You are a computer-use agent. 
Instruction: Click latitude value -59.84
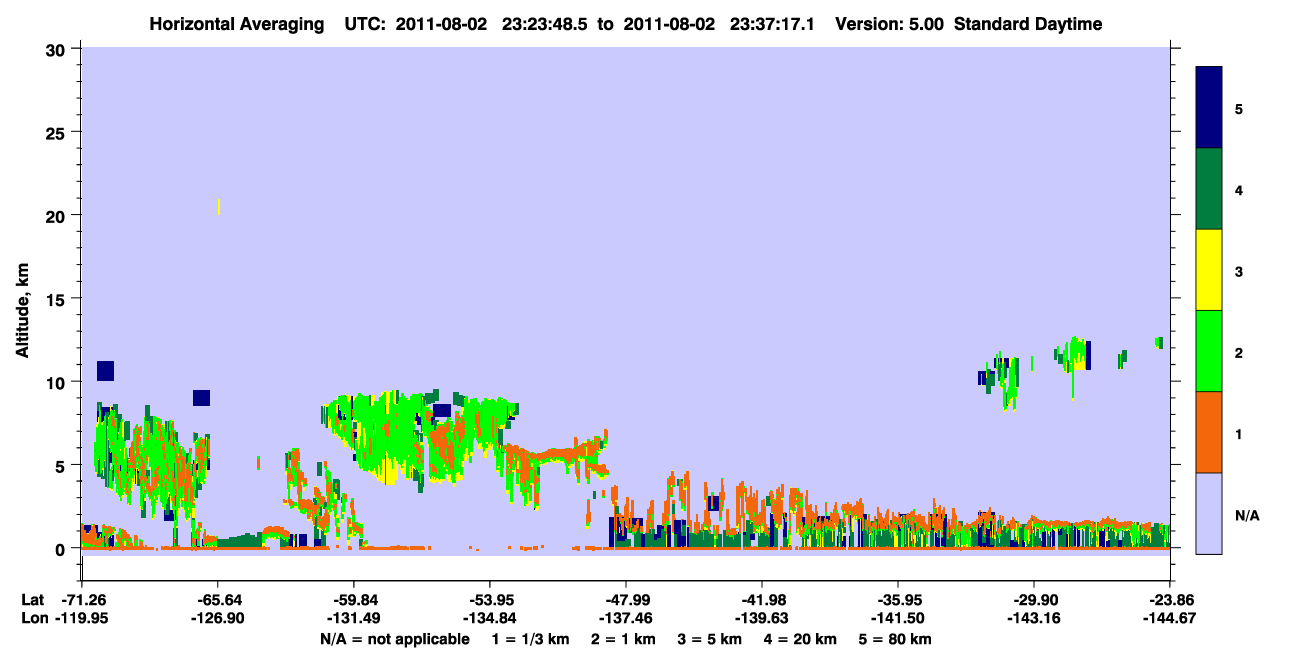353,600
